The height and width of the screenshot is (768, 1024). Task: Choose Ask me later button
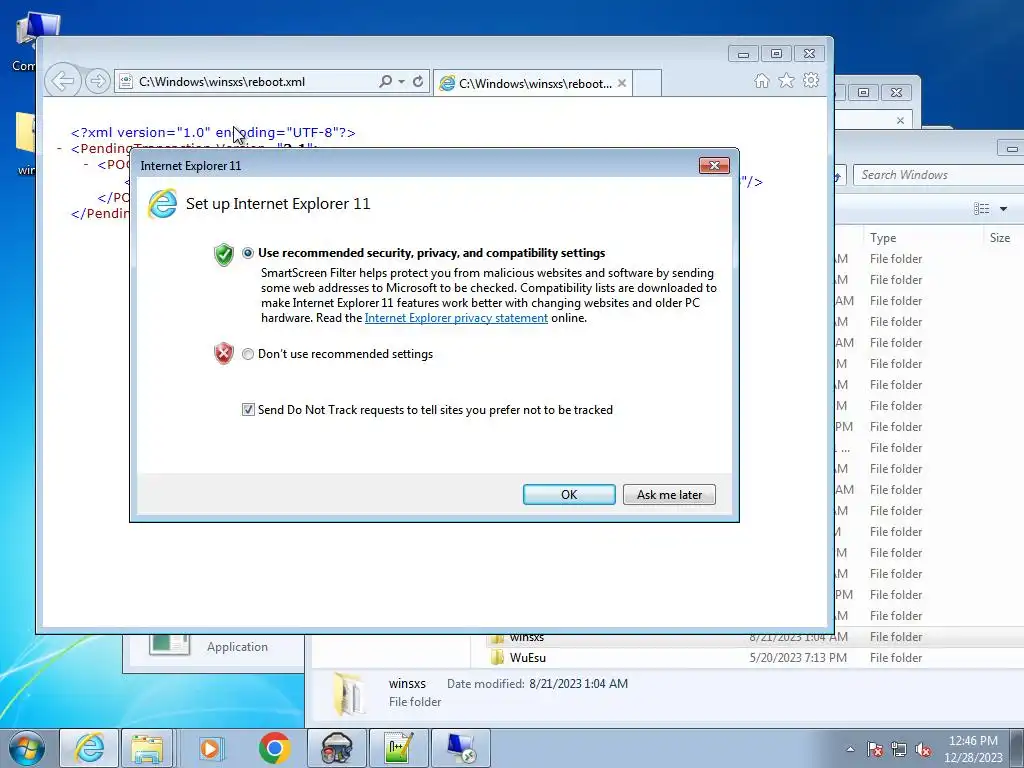(669, 494)
